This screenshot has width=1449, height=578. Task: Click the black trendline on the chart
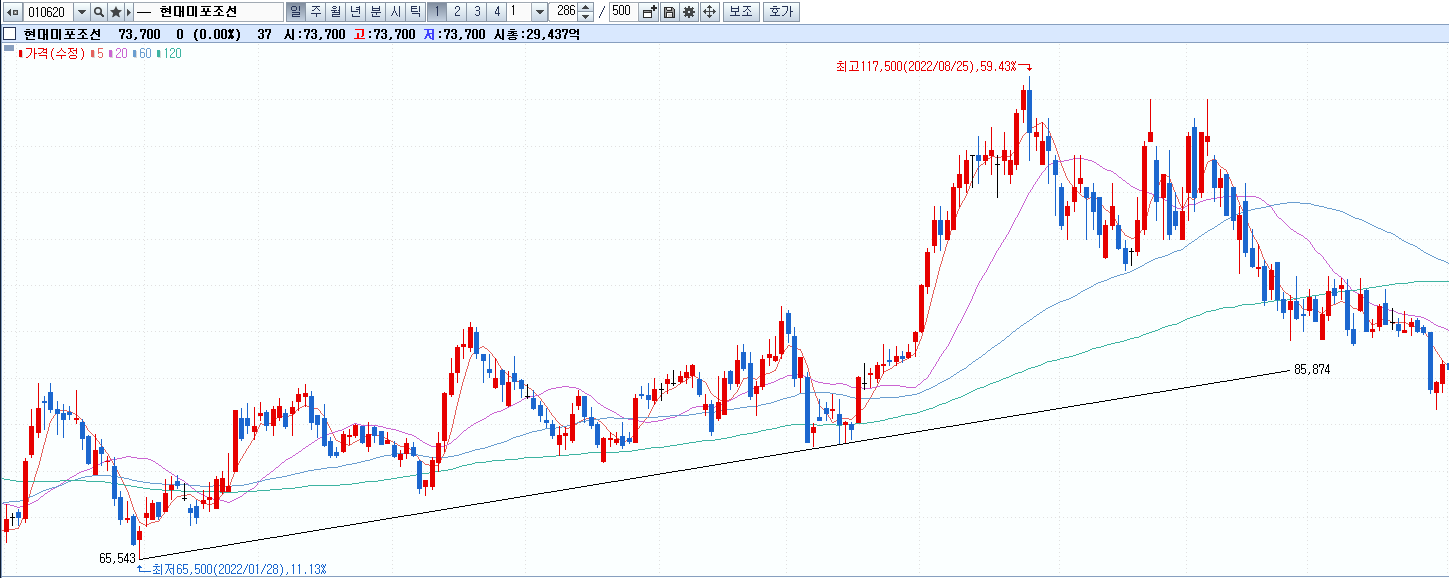(715, 464)
